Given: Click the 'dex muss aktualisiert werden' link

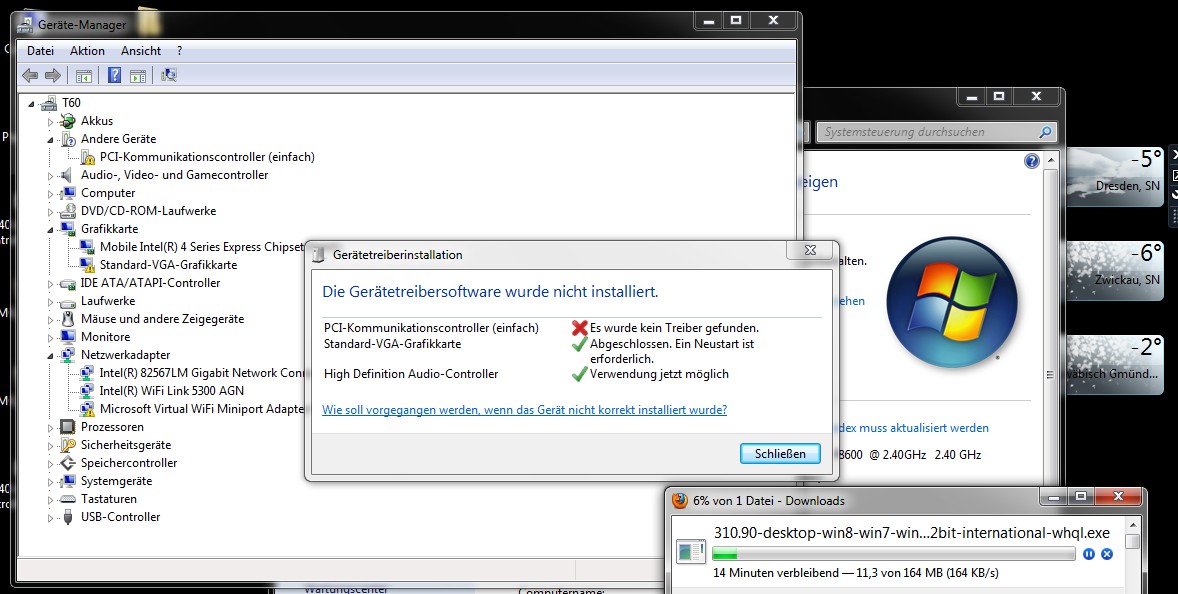Looking at the screenshot, I should point(913,428).
